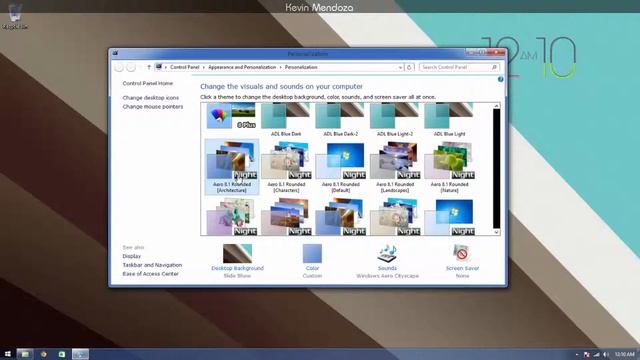640x360 pixels.
Task: Show hidden system tray icons
Action: point(577,354)
